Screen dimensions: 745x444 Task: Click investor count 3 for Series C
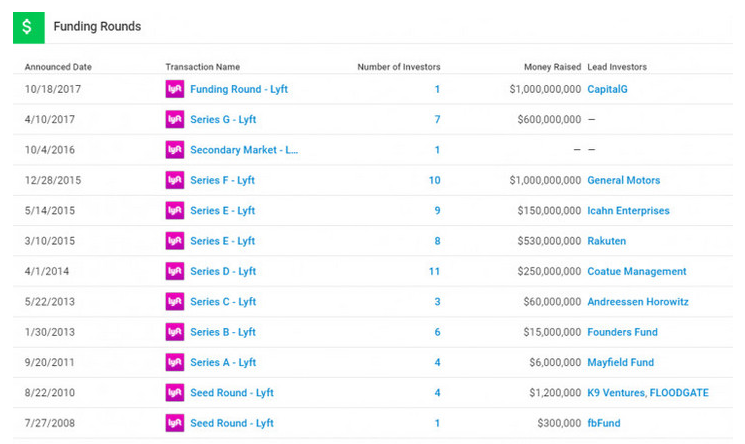(437, 302)
